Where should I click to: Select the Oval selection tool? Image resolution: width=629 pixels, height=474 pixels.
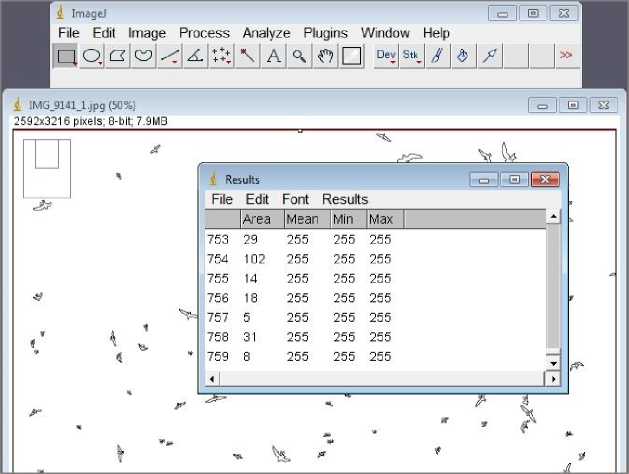[x=92, y=56]
